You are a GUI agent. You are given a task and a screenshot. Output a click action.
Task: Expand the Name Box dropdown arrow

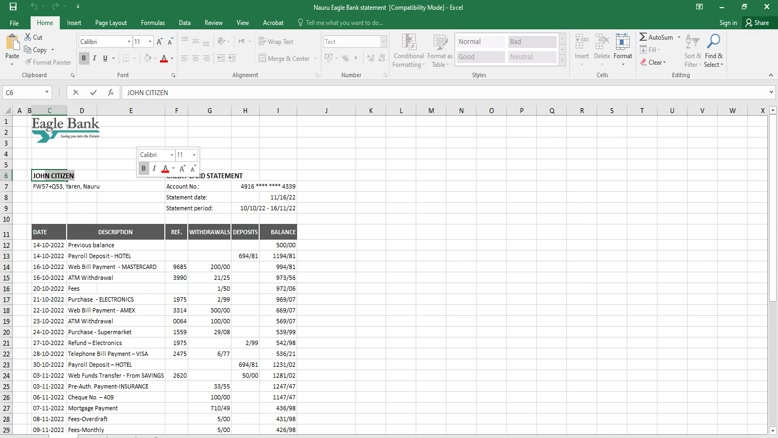[47, 92]
